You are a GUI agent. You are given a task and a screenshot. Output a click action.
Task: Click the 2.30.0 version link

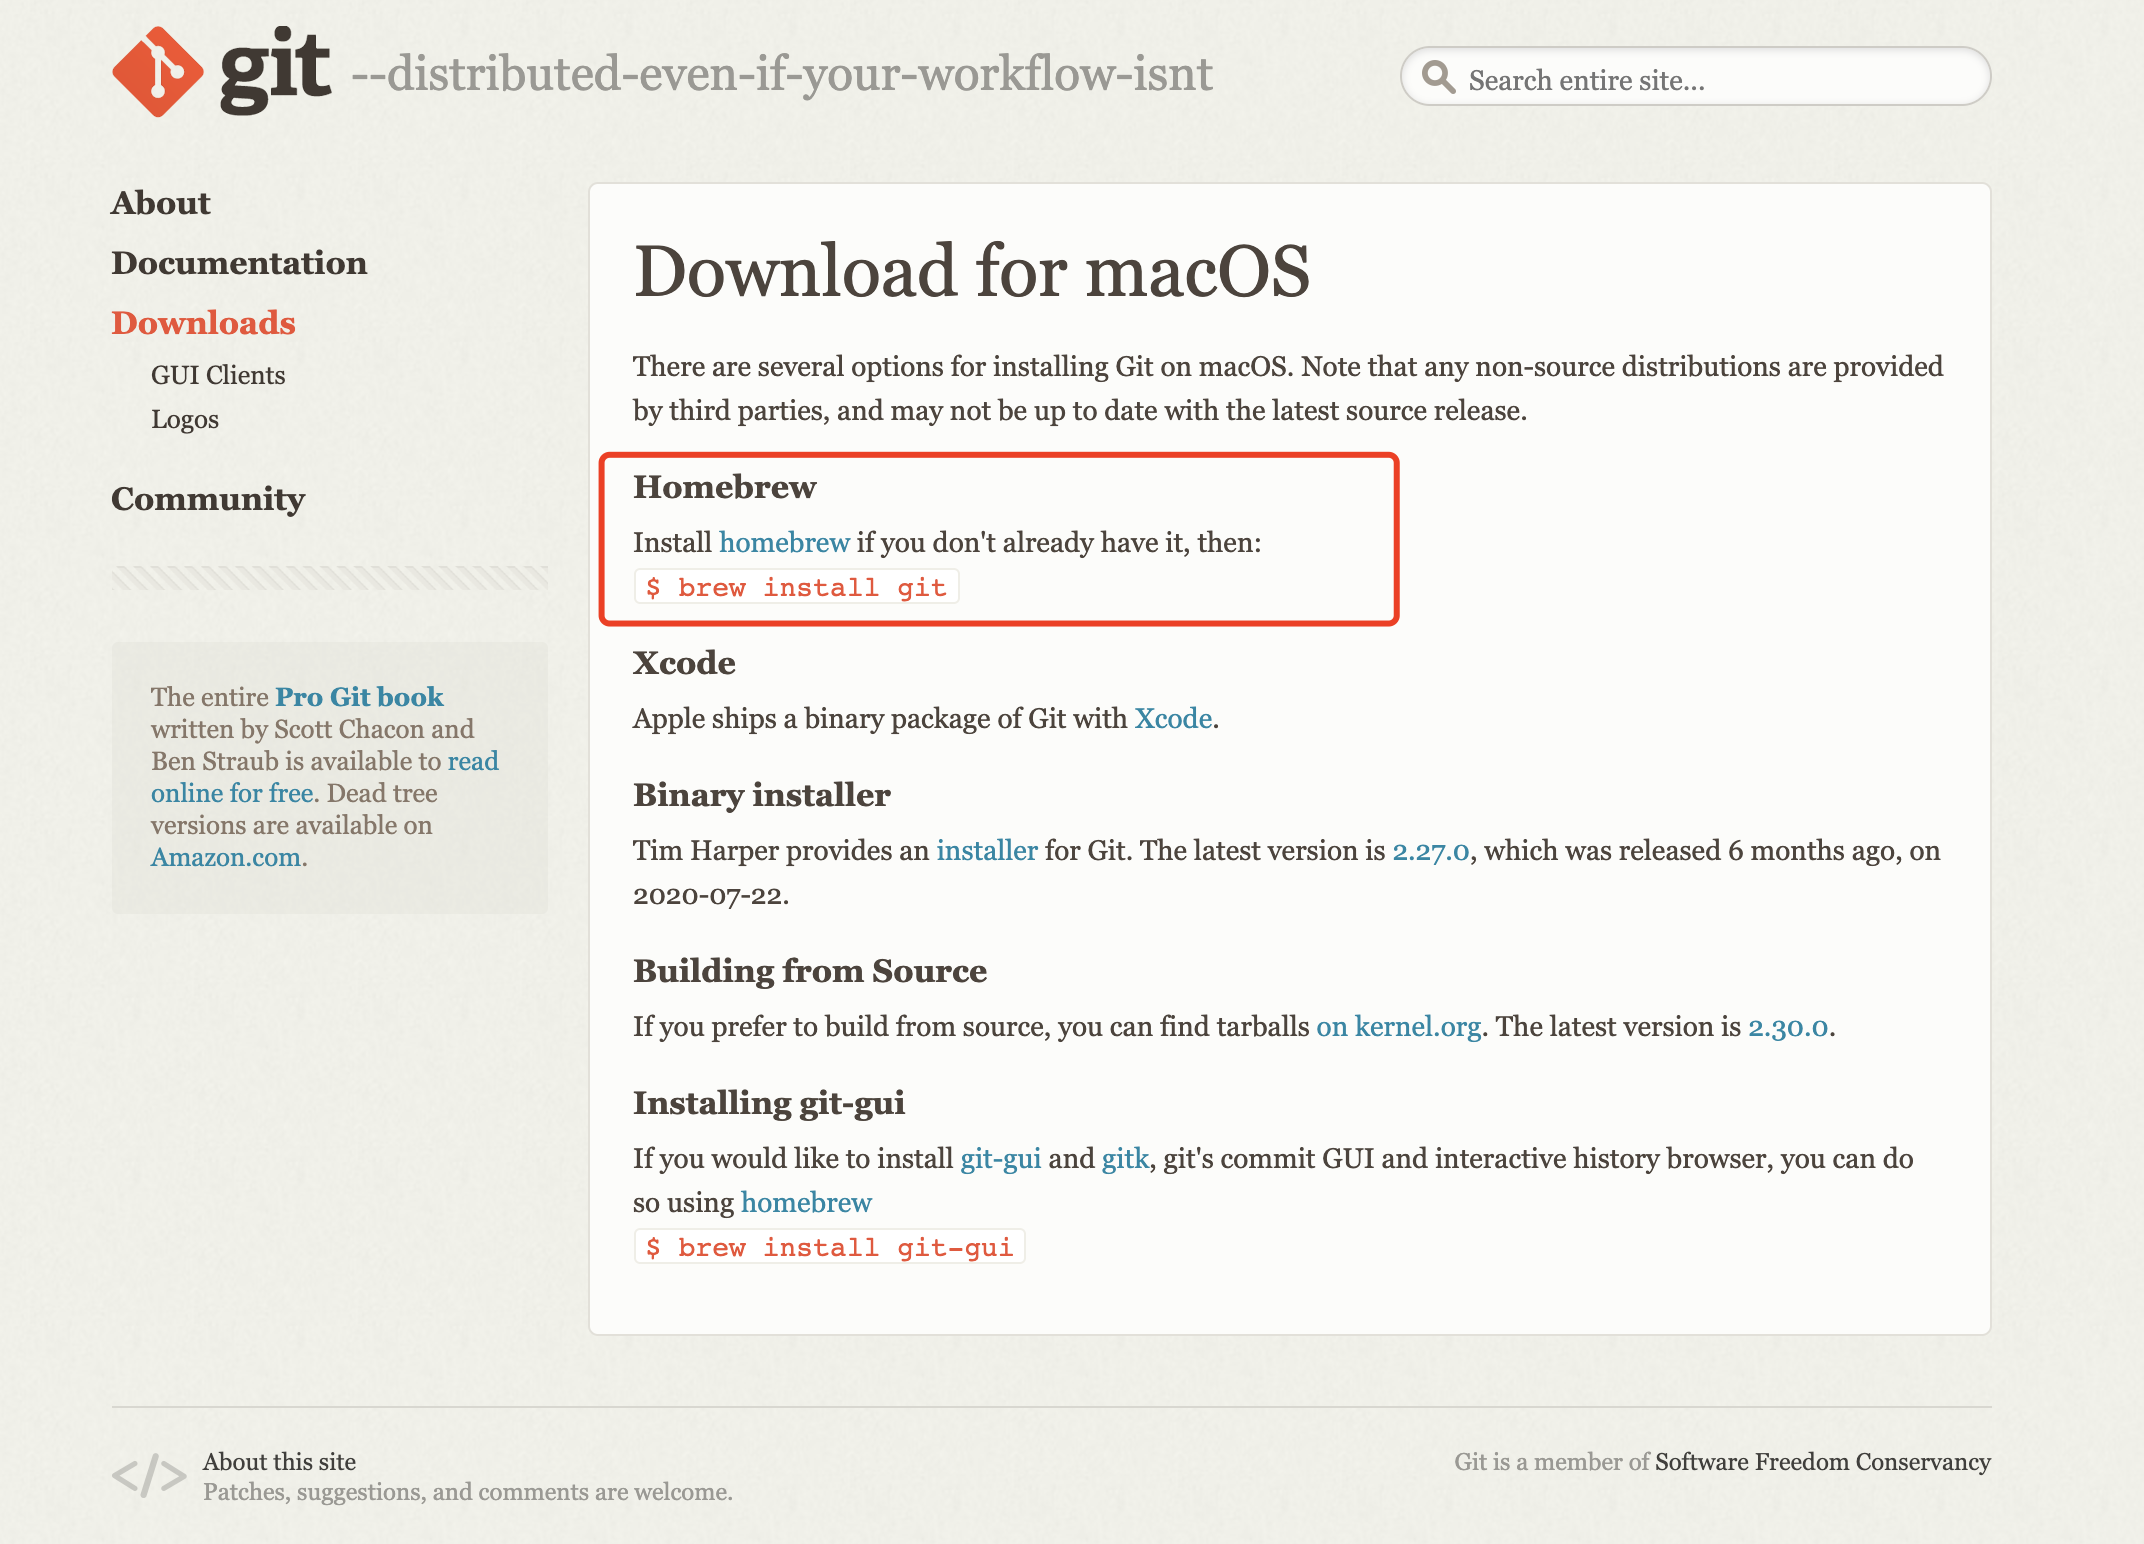(1788, 1026)
